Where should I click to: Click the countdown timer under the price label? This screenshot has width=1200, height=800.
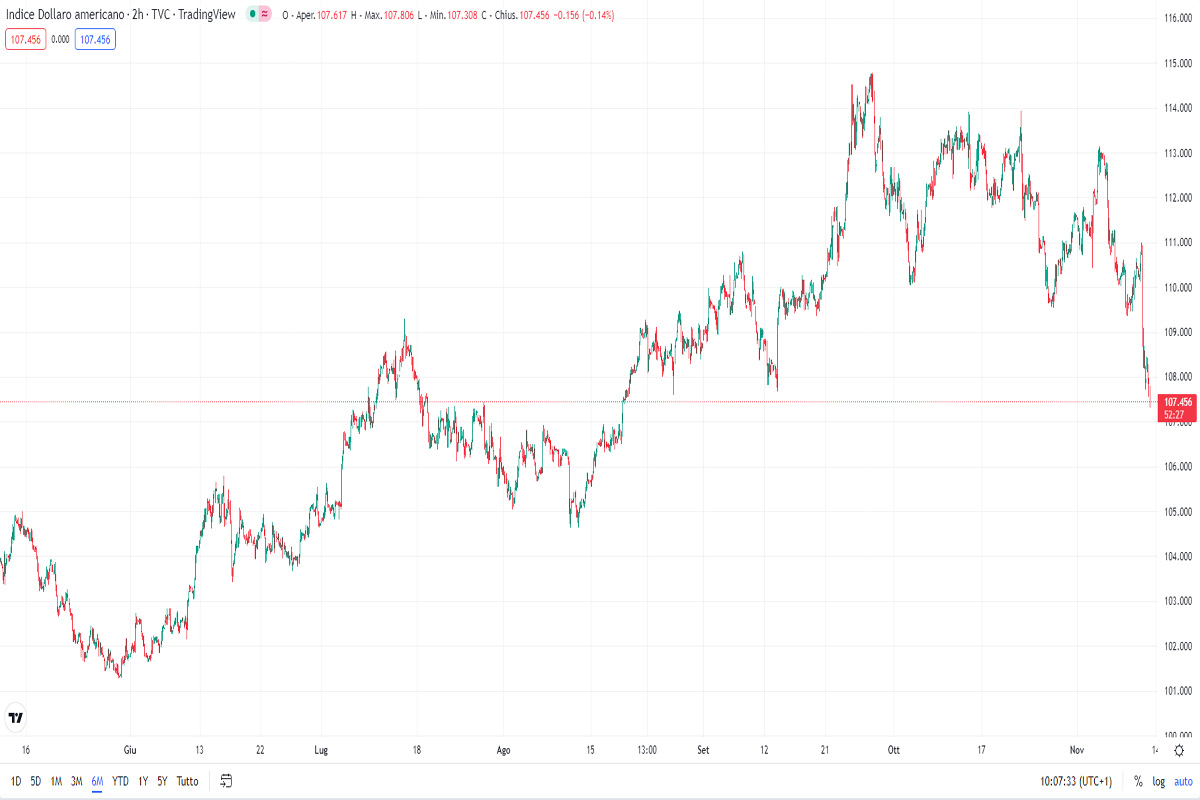[x=1178, y=412]
